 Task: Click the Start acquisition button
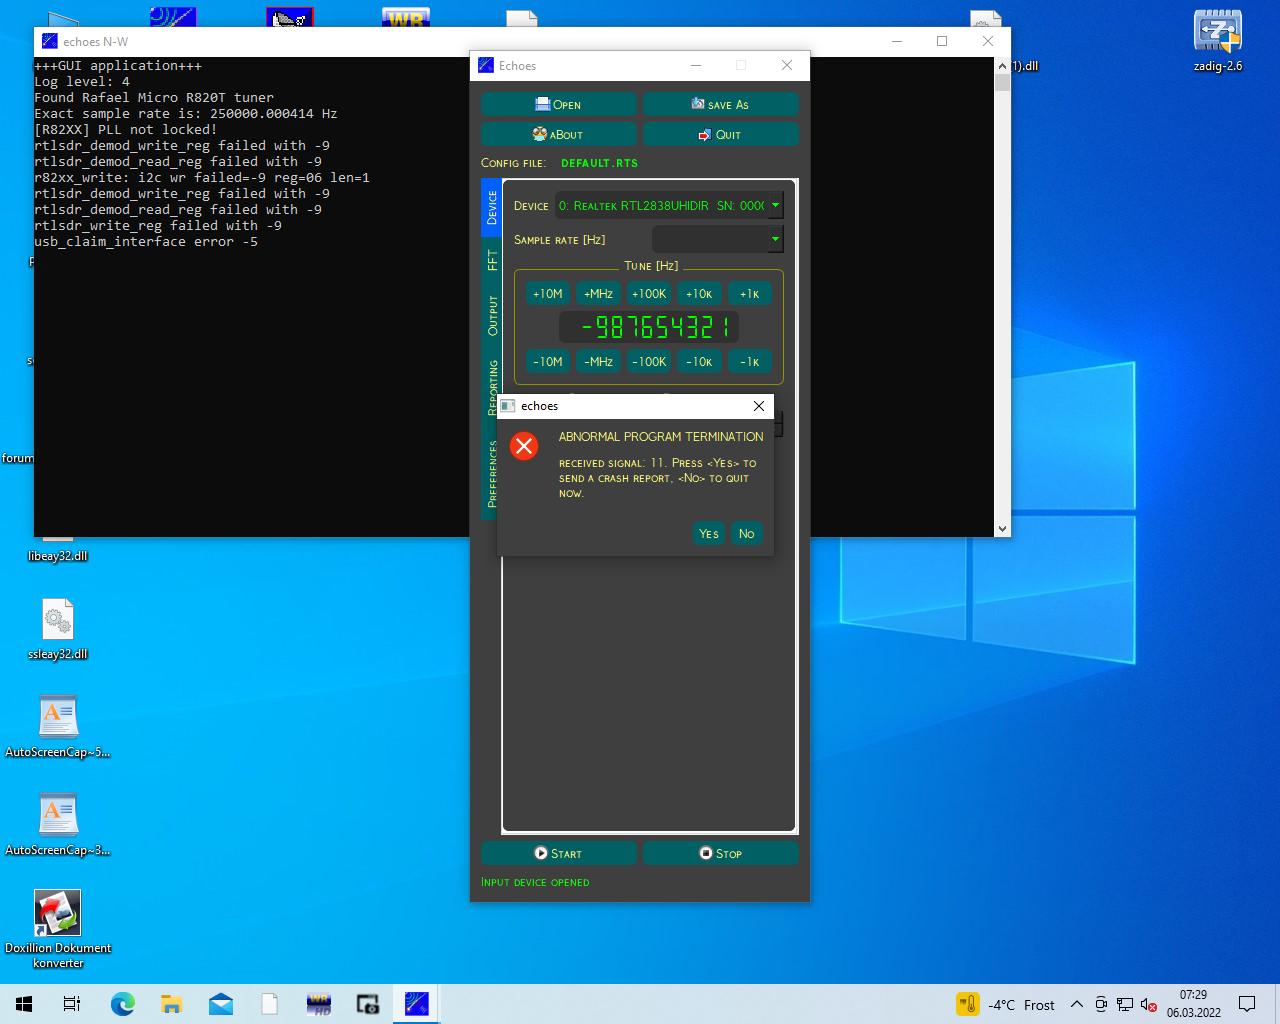[x=559, y=853]
